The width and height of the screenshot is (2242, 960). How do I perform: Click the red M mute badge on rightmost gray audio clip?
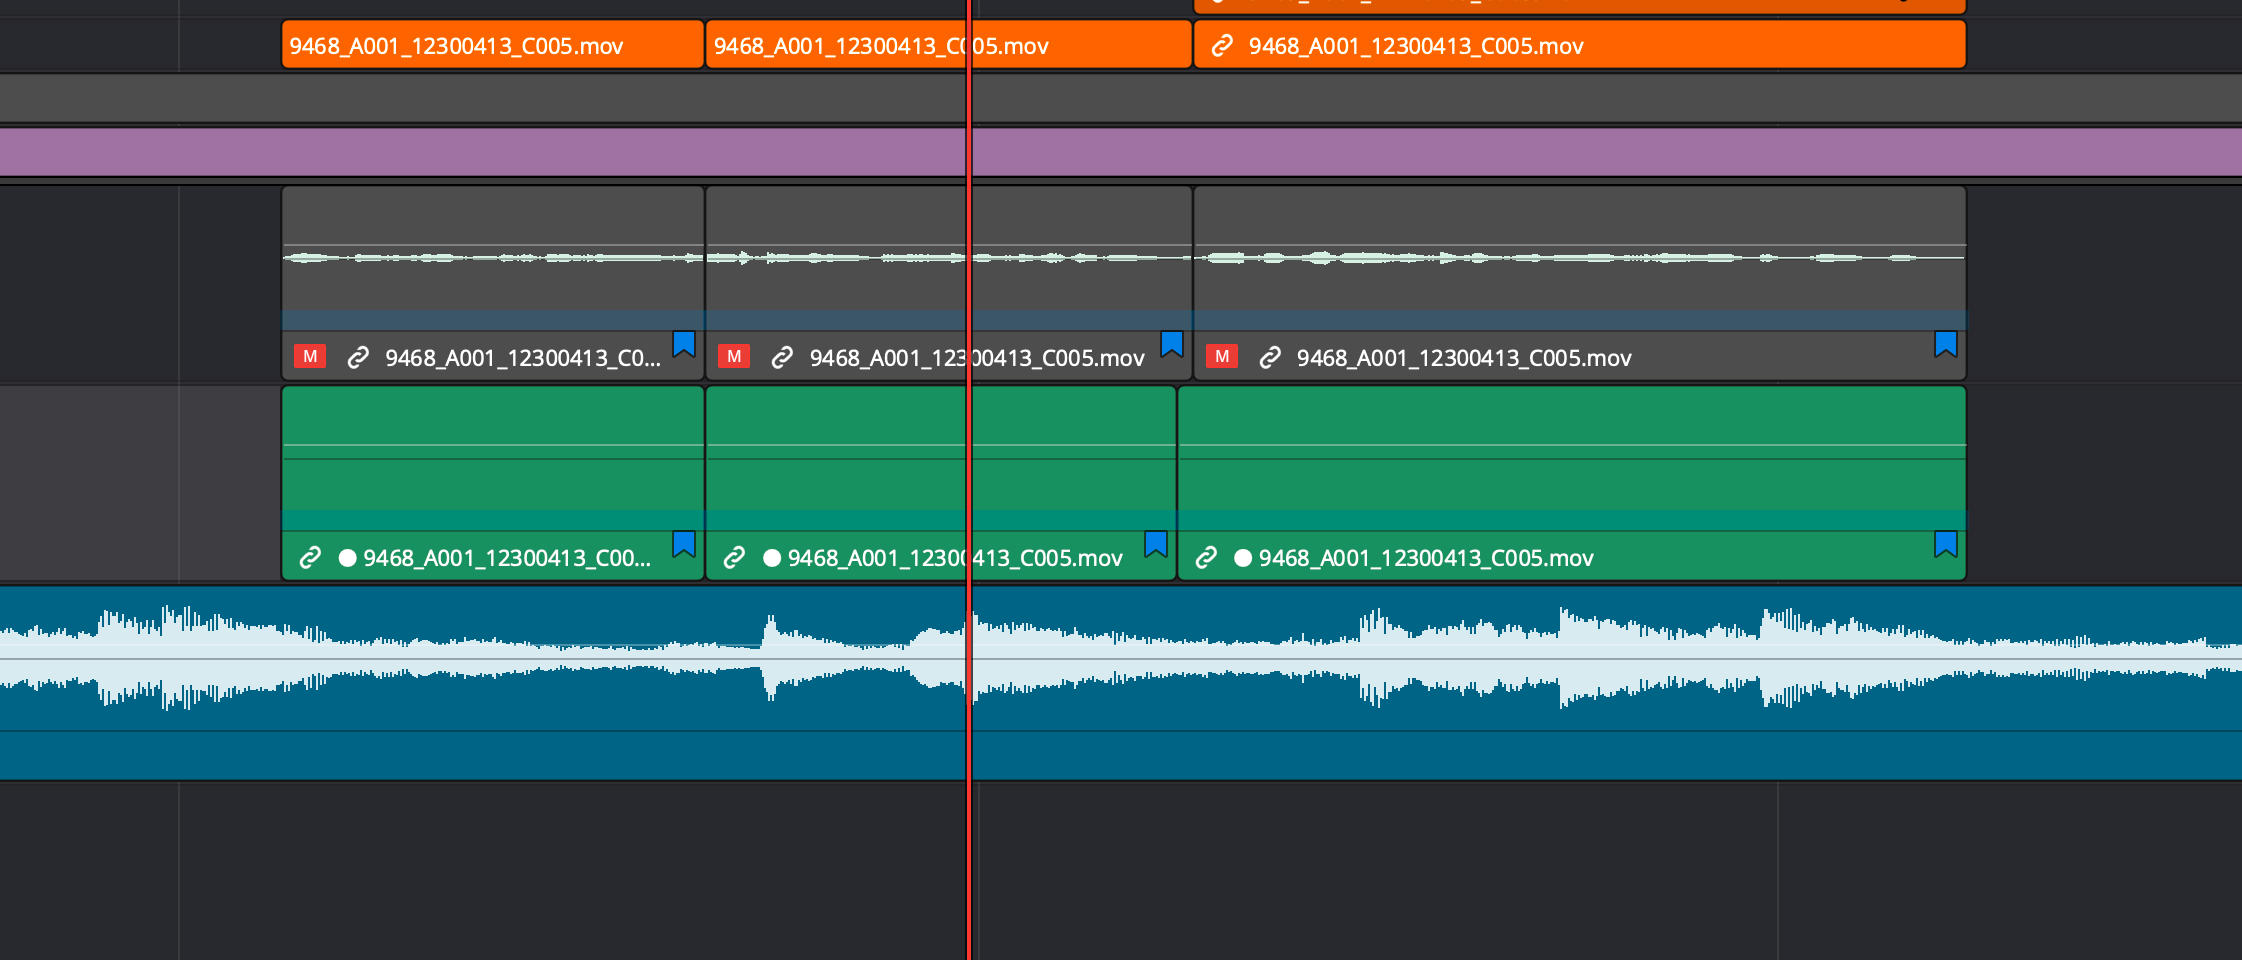(1222, 357)
